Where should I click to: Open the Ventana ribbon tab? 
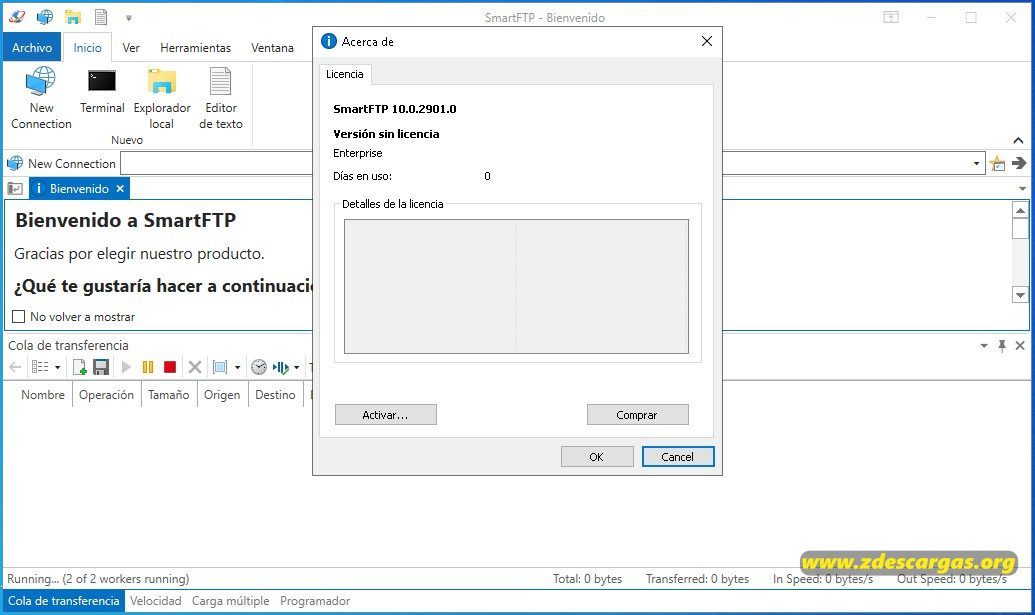pos(272,48)
